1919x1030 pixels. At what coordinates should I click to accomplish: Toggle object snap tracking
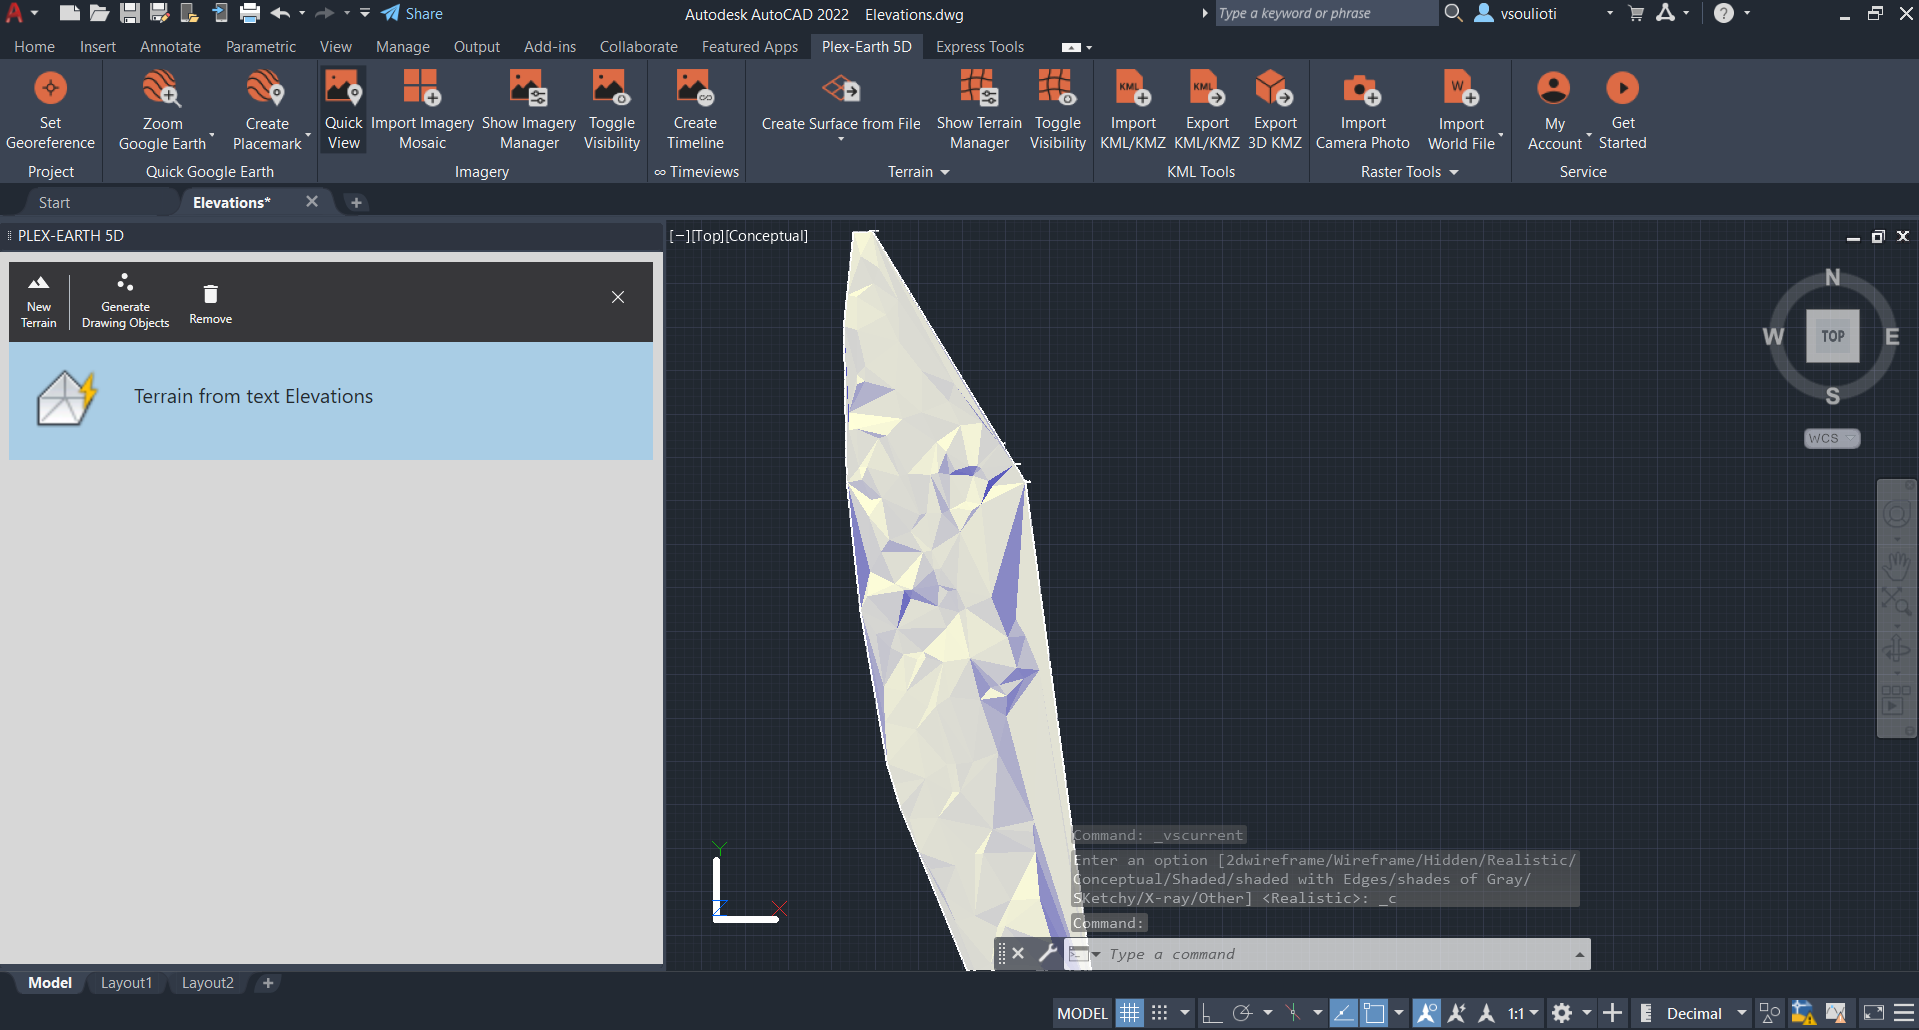(x=1343, y=1013)
